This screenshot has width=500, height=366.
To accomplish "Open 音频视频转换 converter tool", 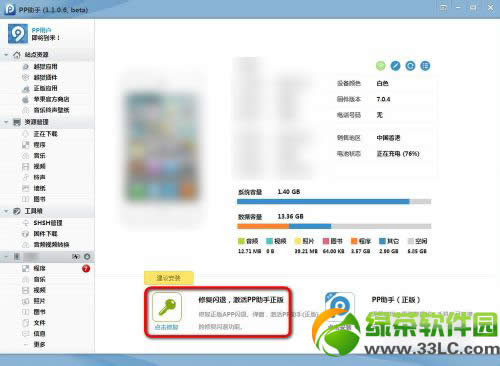I will click(x=51, y=245).
